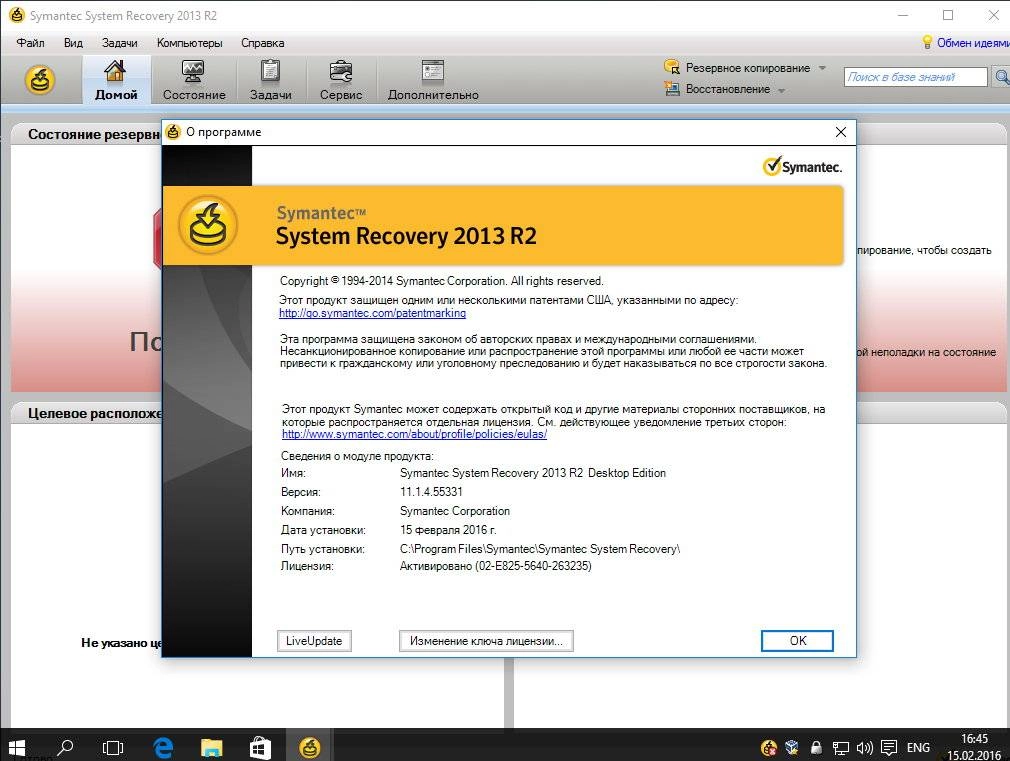Open the Компьютеры menu
Screen dimensions: 1010x761
point(189,43)
